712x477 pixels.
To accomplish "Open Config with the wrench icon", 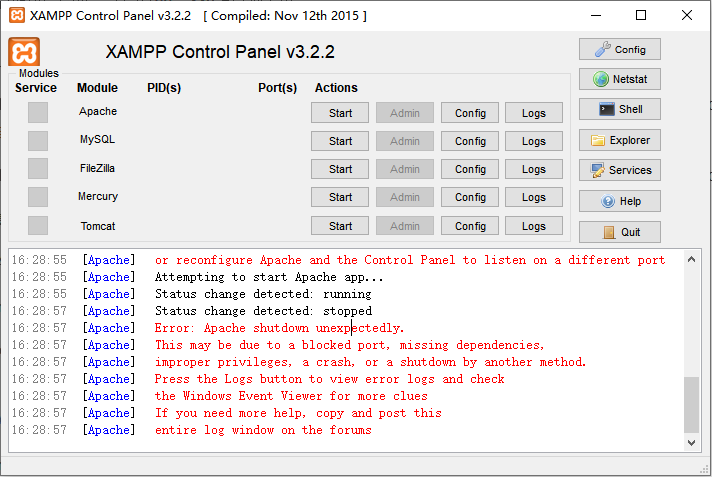I will pyautogui.click(x=619, y=49).
